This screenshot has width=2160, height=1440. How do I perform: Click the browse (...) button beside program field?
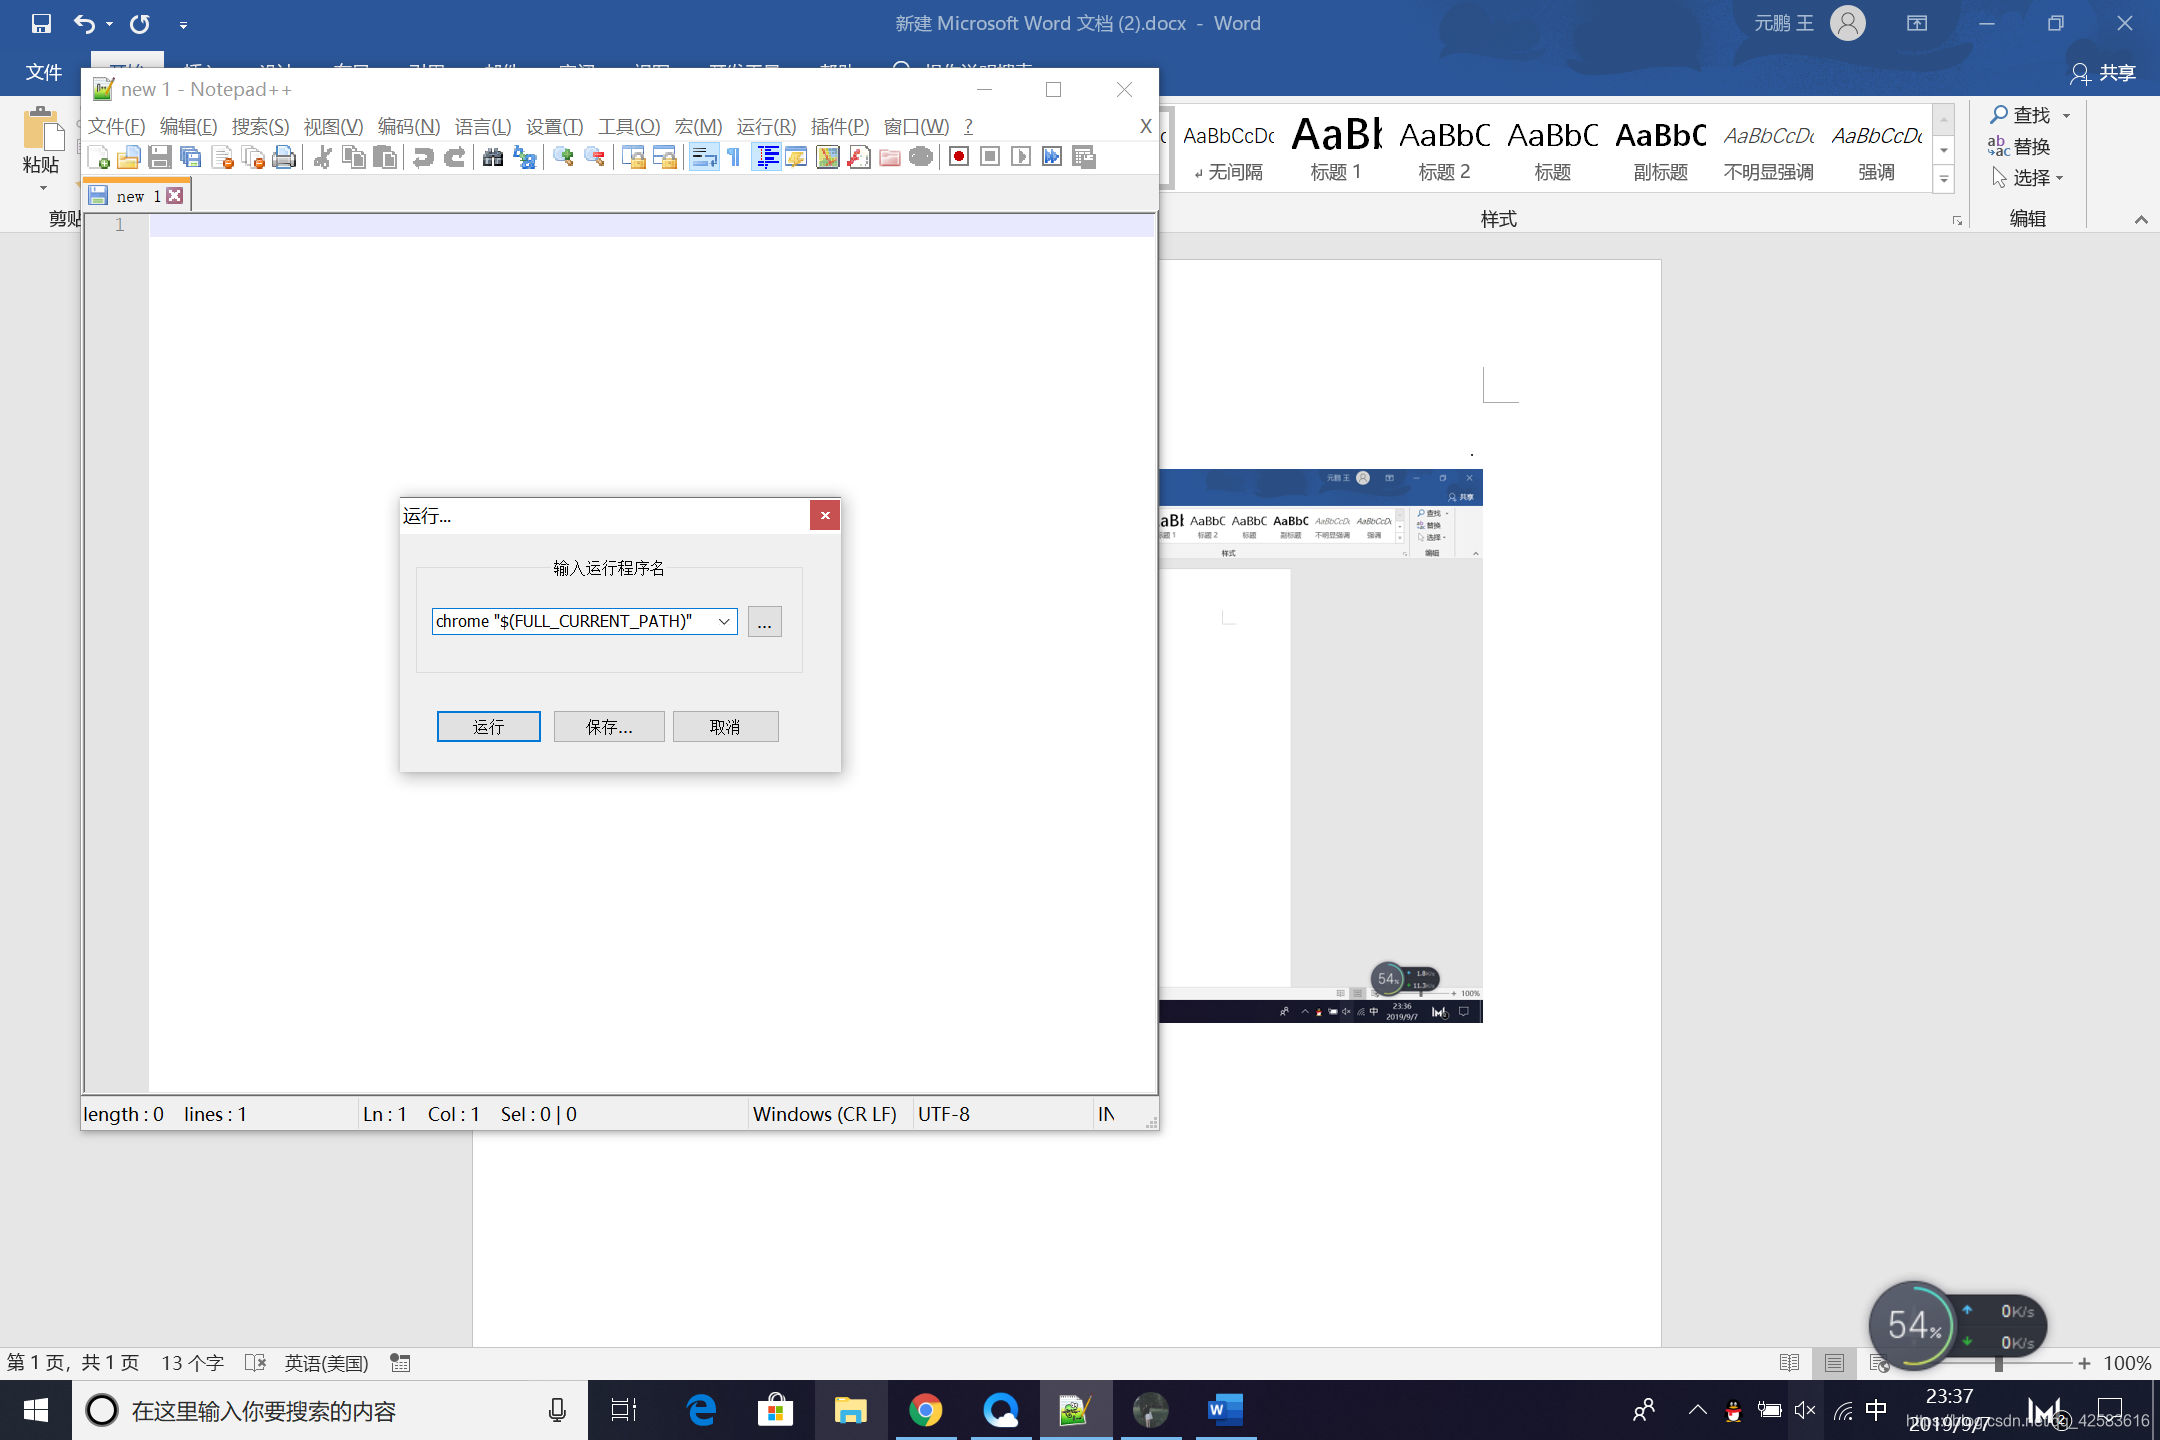(764, 622)
